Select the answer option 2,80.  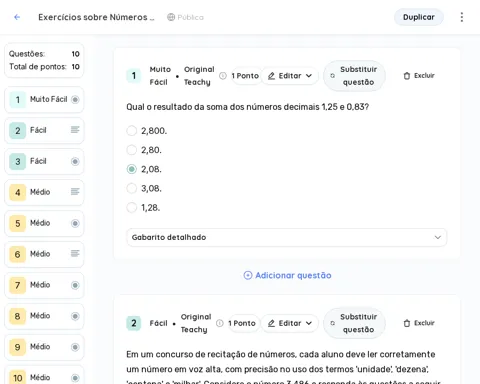(132, 150)
